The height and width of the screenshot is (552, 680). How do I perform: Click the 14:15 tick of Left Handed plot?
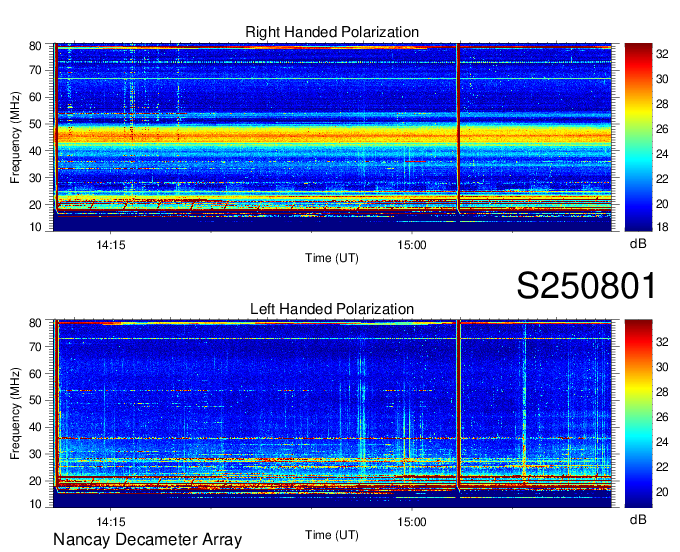pyautogui.click(x=111, y=522)
